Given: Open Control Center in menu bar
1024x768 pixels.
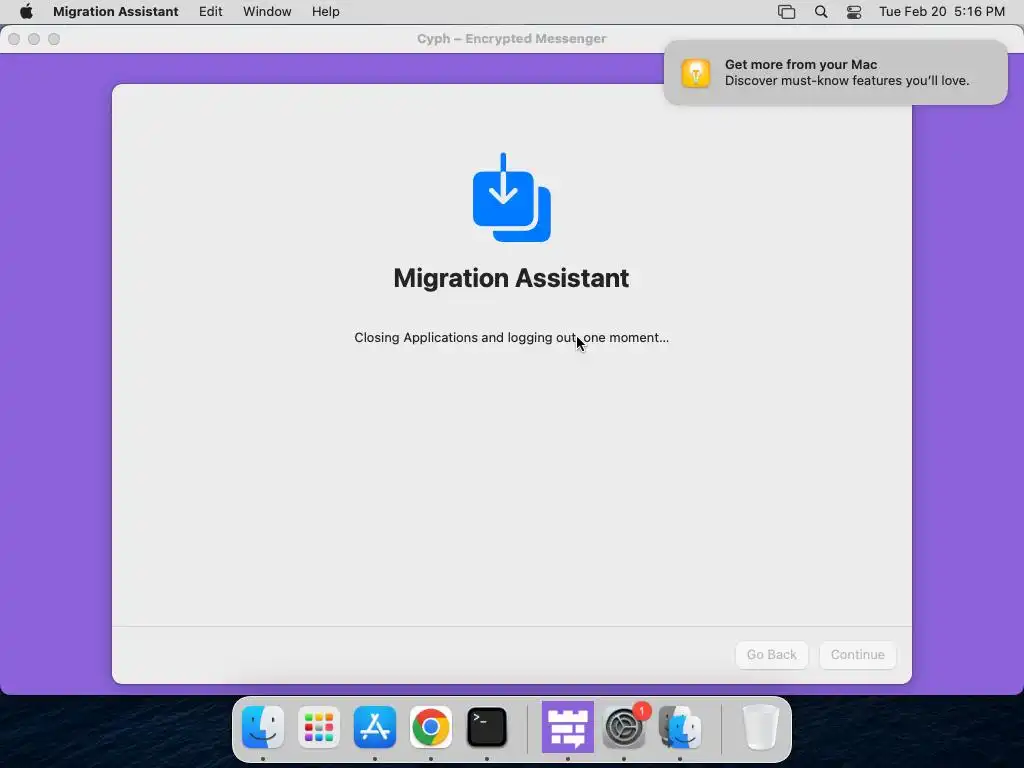Looking at the screenshot, I should [854, 12].
